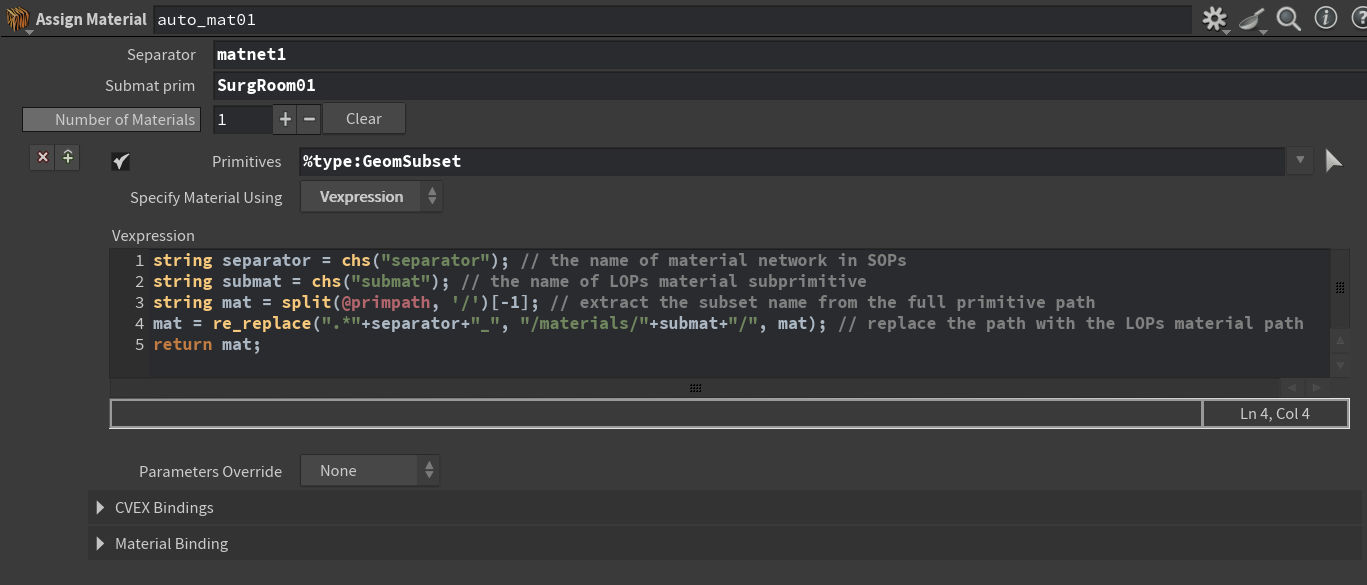The image size is (1367, 585).
Task: Open the gear parameter settings menu
Action: (x=1214, y=19)
